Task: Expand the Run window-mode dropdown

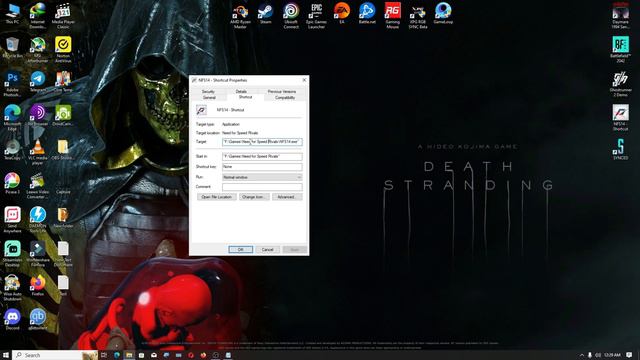Action: [262, 177]
